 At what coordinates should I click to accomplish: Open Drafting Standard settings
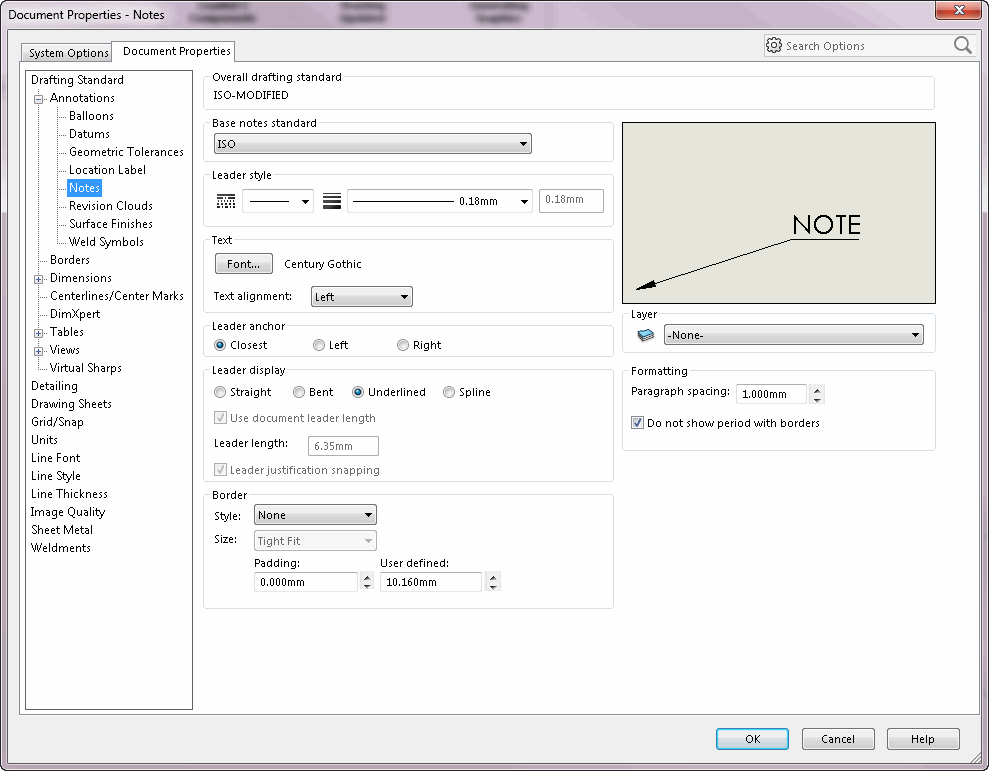click(77, 80)
